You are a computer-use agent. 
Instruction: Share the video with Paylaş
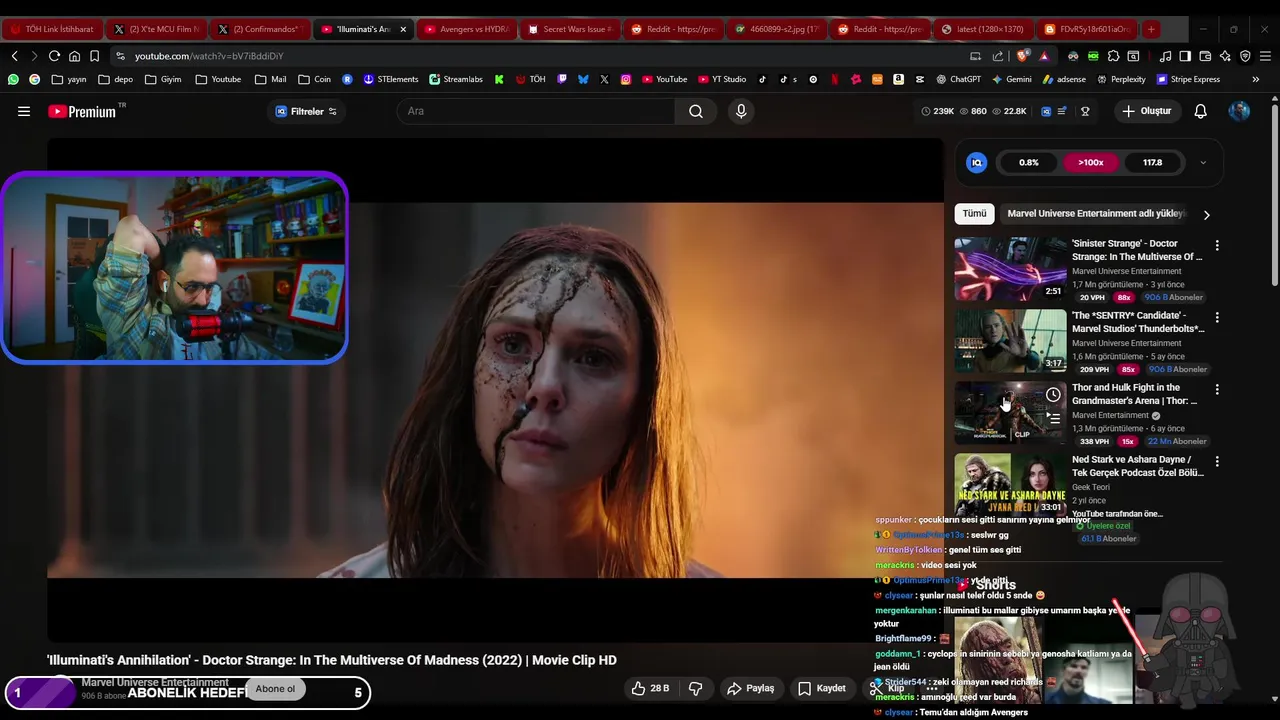pos(750,688)
